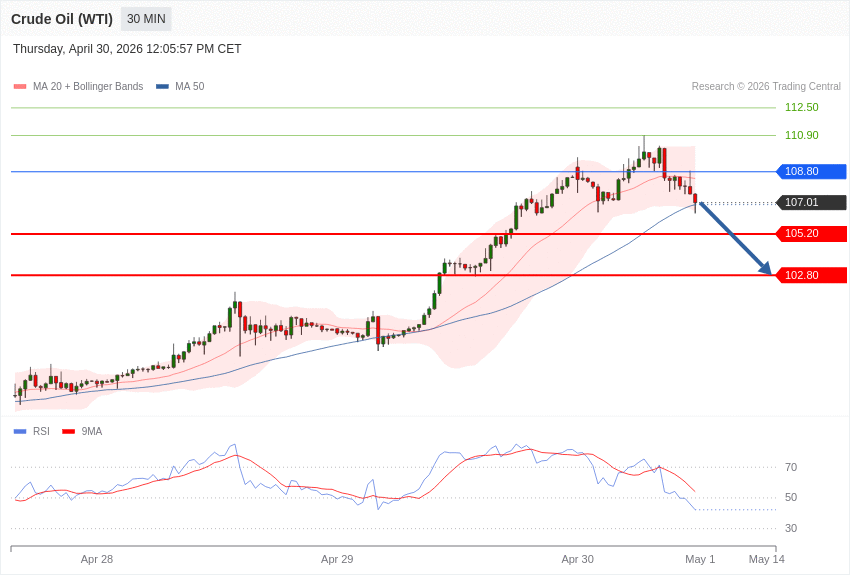The height and width of the screenshot is (576, 850).
Task: Click the red 9MA legend swatch
Action: (68, 432)
